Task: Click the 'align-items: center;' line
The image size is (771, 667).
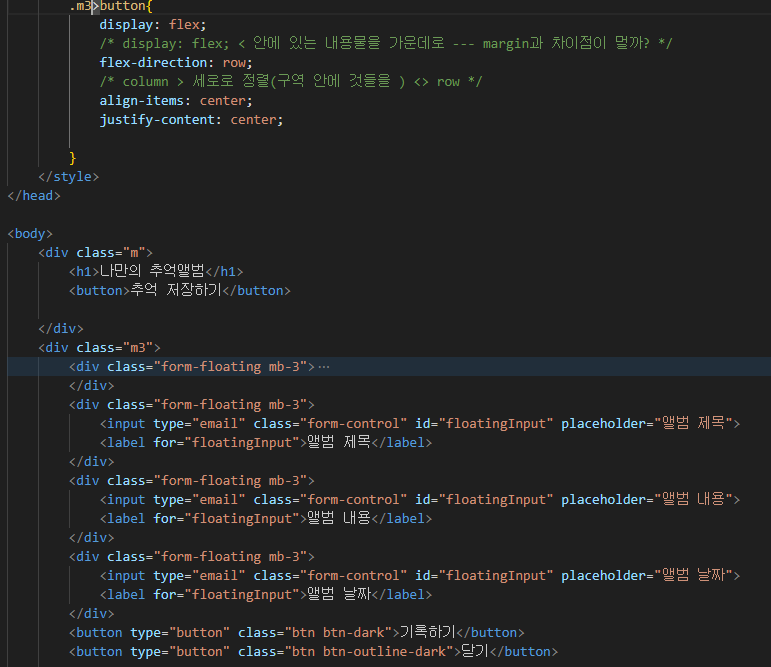Action: coord(176,101)
